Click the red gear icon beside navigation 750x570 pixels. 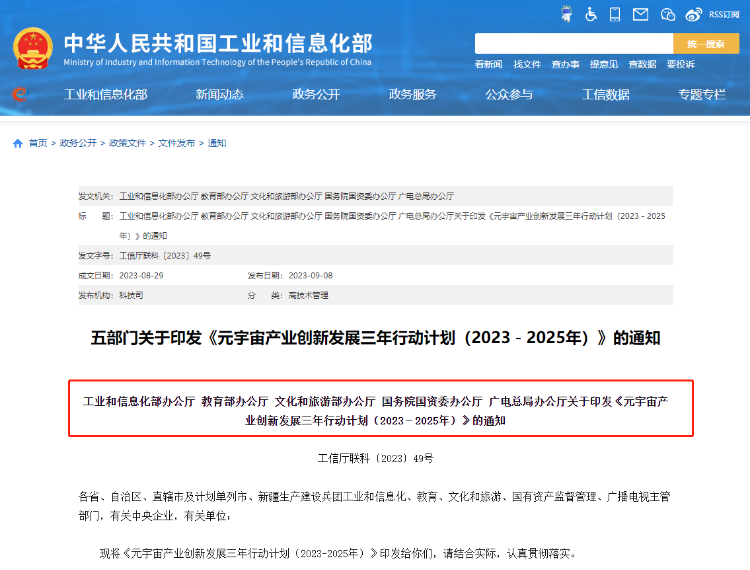[20, 94]
